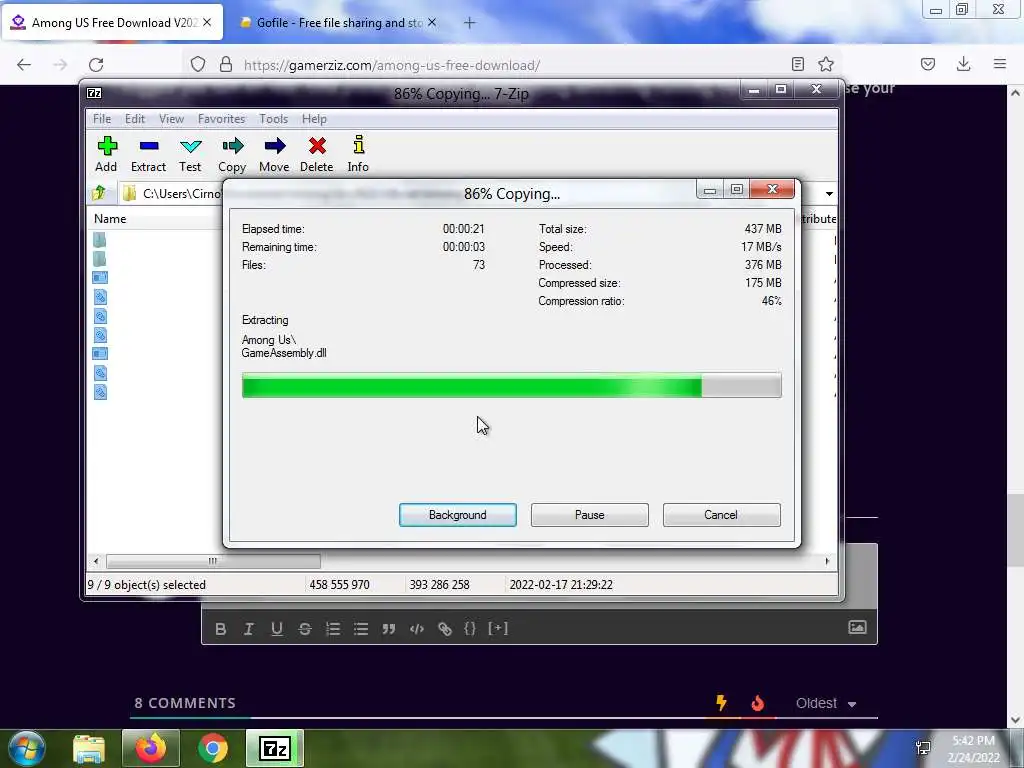
Task: Click the left arrow of horizontal scrollbar
Action: tap(96, 561)
